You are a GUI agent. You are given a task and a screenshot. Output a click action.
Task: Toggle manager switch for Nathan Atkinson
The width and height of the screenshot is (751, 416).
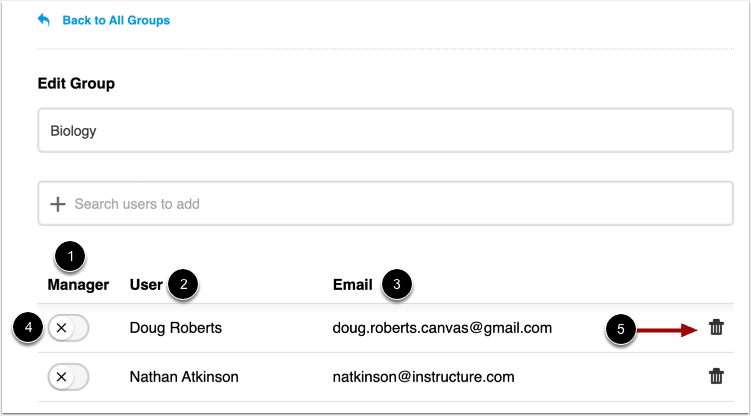tap(68, 377)
